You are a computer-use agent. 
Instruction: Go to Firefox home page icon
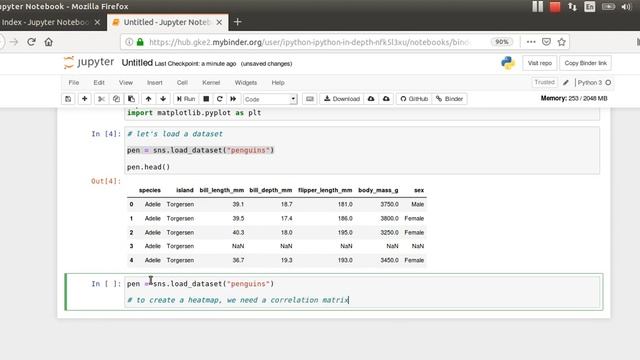49,42
